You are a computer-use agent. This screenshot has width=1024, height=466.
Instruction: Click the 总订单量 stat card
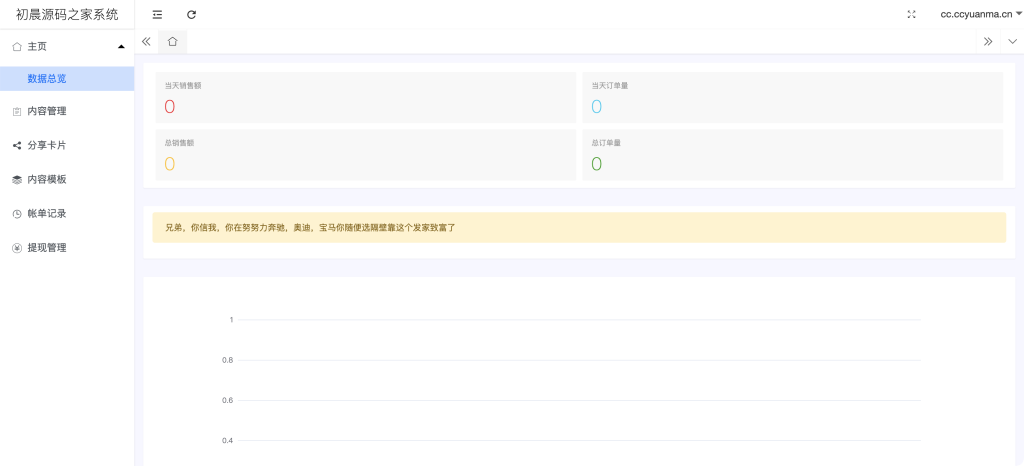[792, 155]
